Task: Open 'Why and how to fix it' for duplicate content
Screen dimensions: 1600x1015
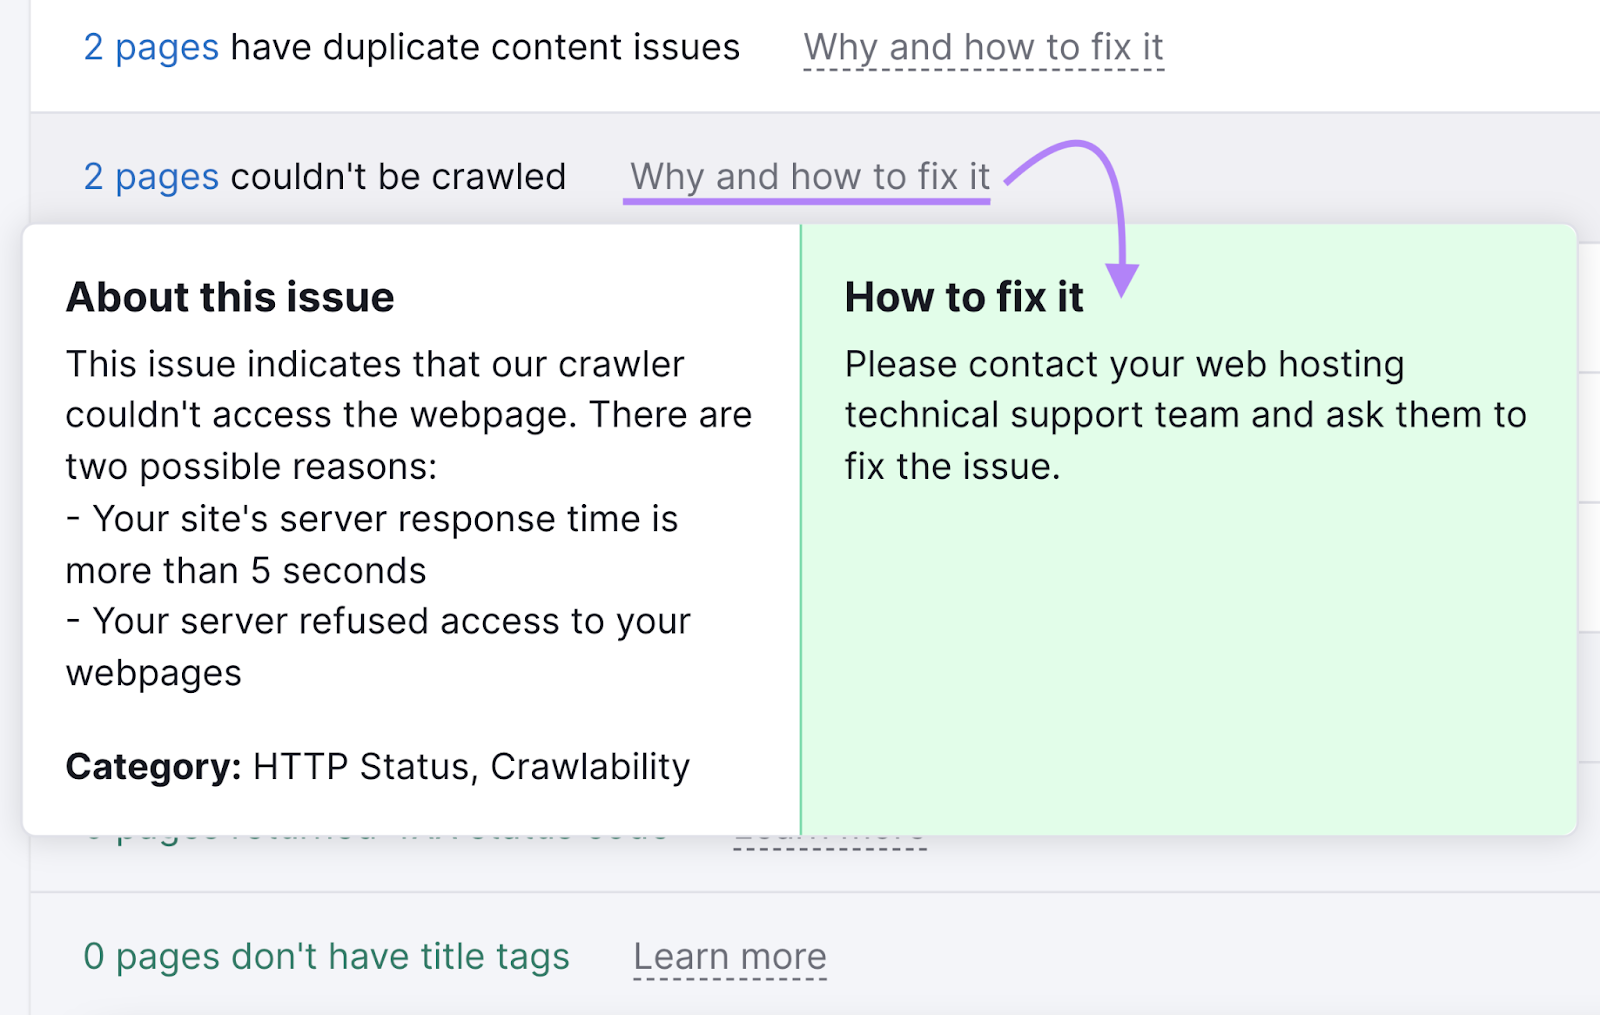Action: coord(983,46)
